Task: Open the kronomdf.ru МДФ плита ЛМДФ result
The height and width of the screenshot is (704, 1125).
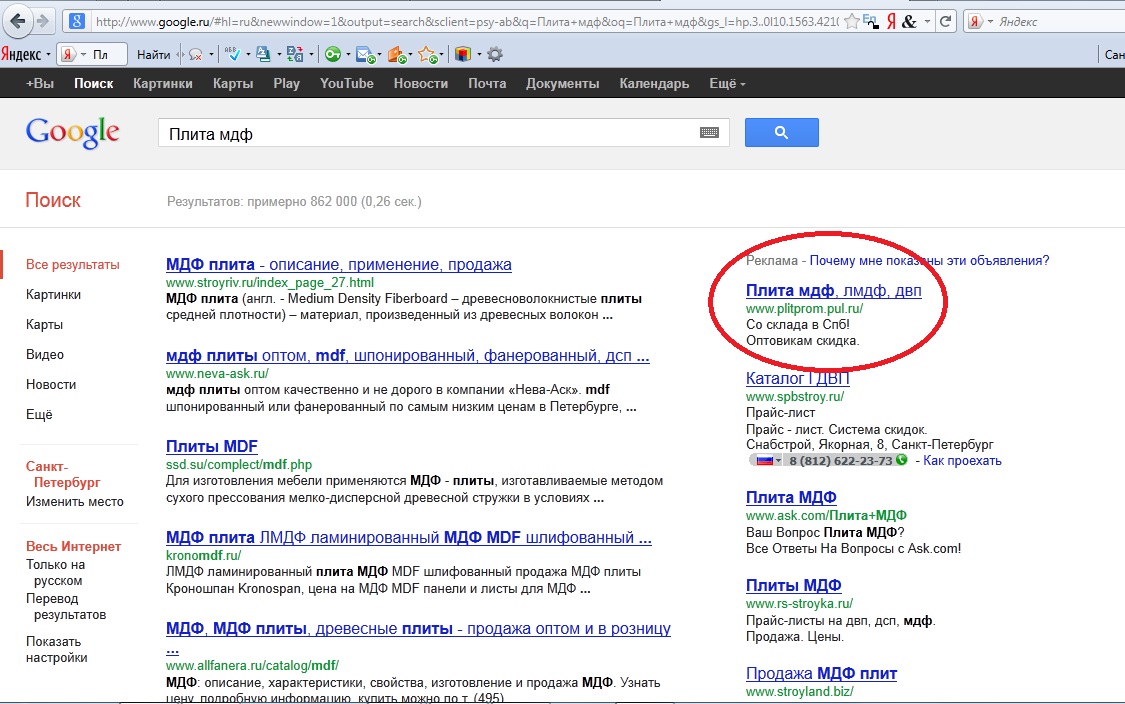Action: [x=408, y=538]
